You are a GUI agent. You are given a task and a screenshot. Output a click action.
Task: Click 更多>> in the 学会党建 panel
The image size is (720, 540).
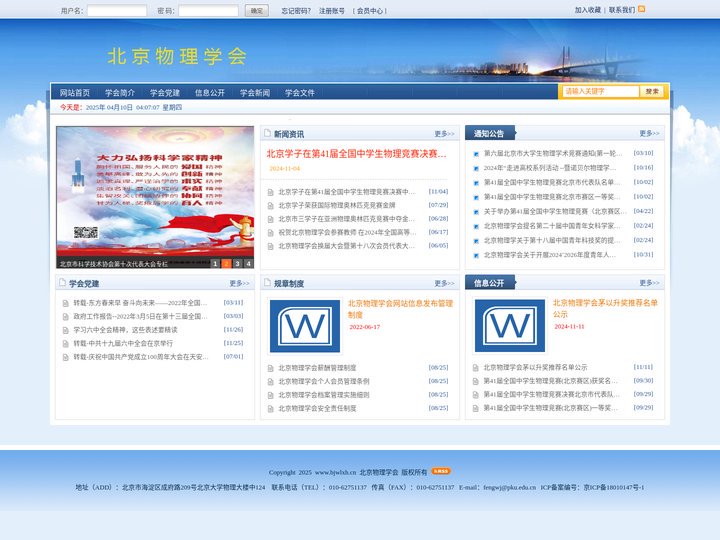(x=239, y=284)
